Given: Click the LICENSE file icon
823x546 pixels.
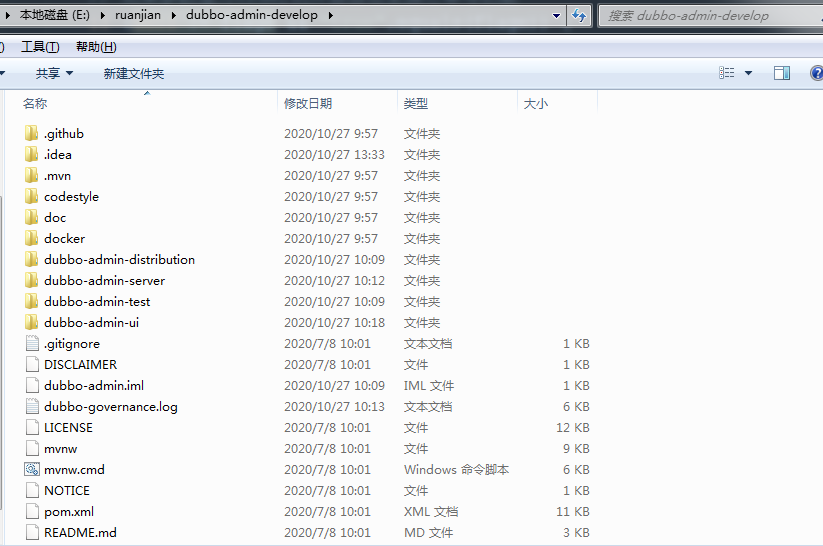Looking at the screenshot, I should (x=32, y=427).
